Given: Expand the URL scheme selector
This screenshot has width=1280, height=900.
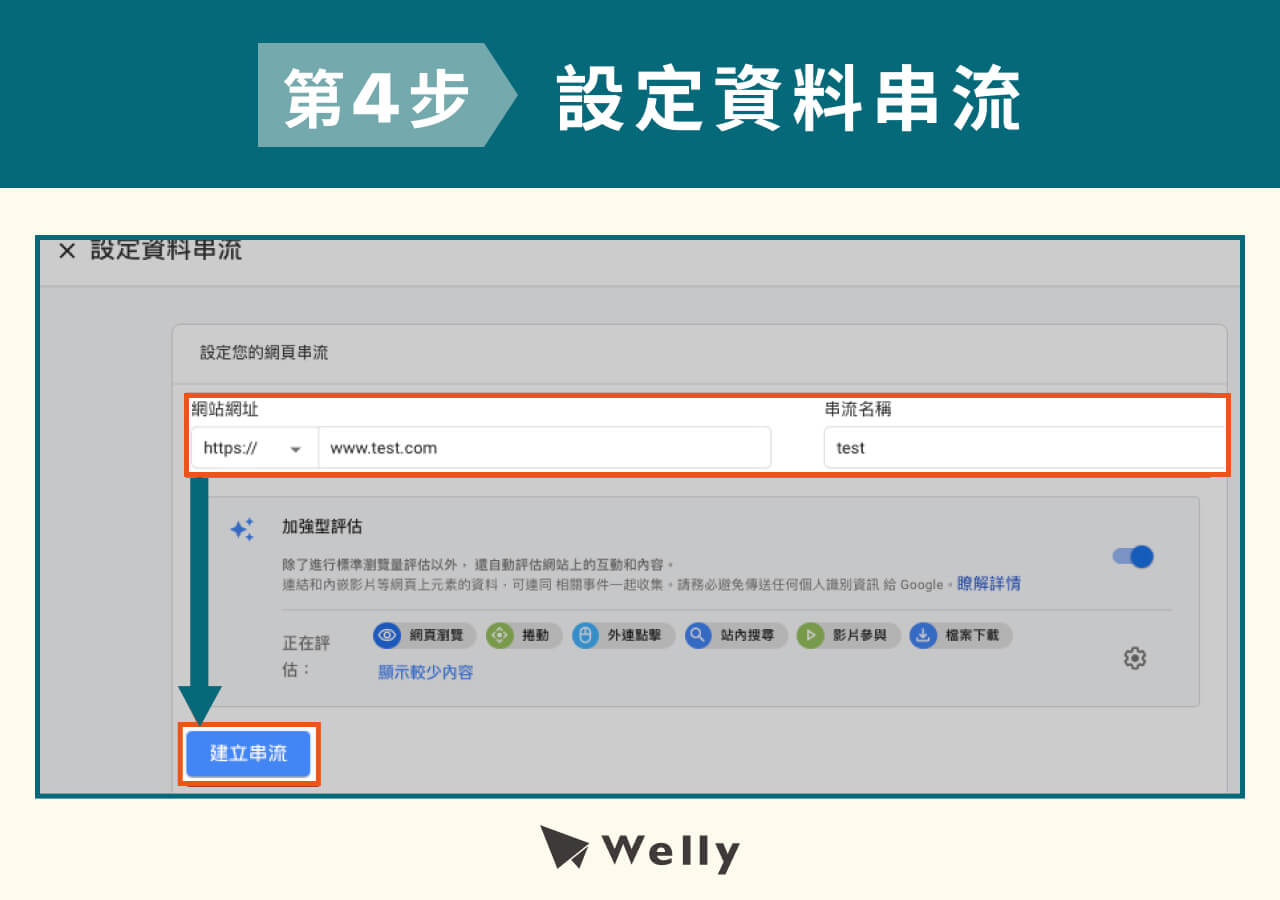Looking at the screenshot, I should point(296,448).
